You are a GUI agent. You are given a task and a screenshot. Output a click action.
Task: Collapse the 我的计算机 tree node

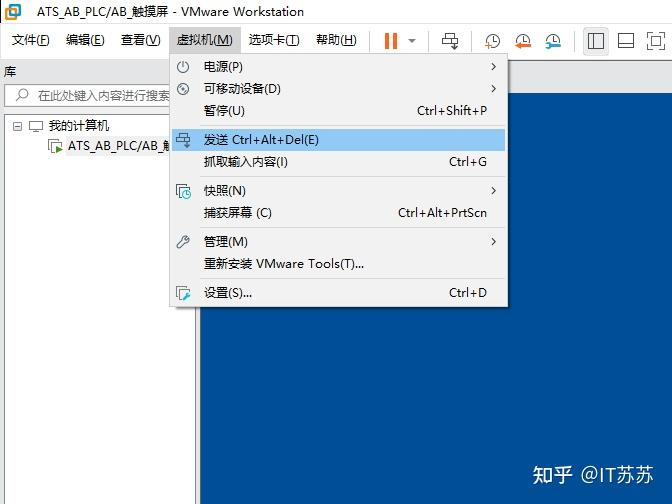17,126
